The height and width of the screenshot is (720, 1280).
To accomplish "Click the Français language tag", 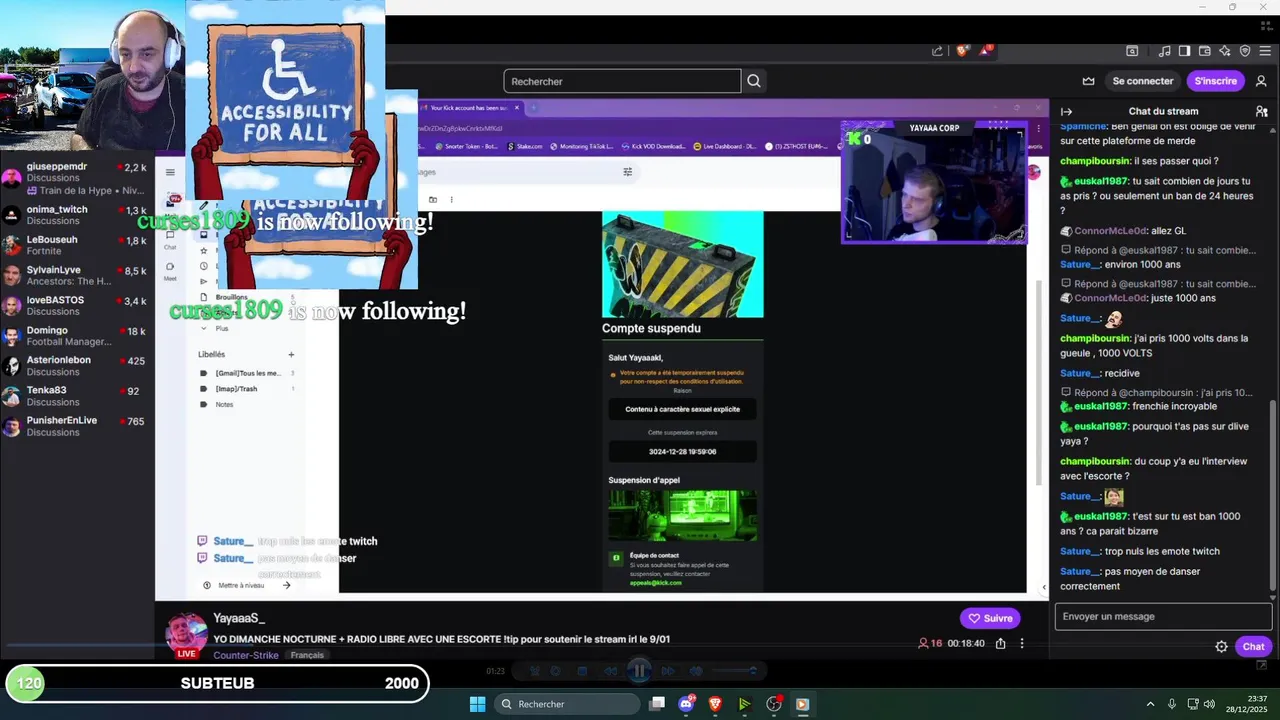I will click(x=307, y=655).
